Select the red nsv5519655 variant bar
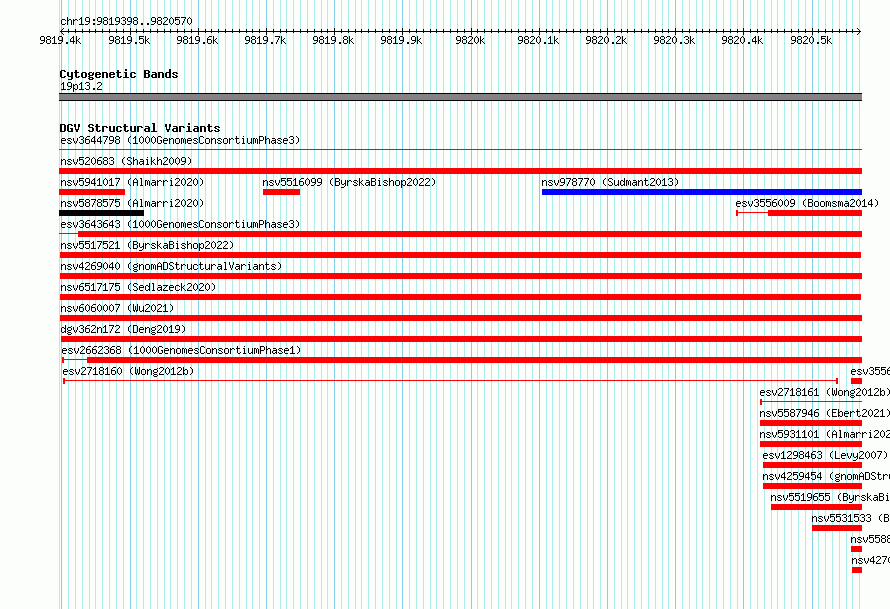 coord(816,507)
